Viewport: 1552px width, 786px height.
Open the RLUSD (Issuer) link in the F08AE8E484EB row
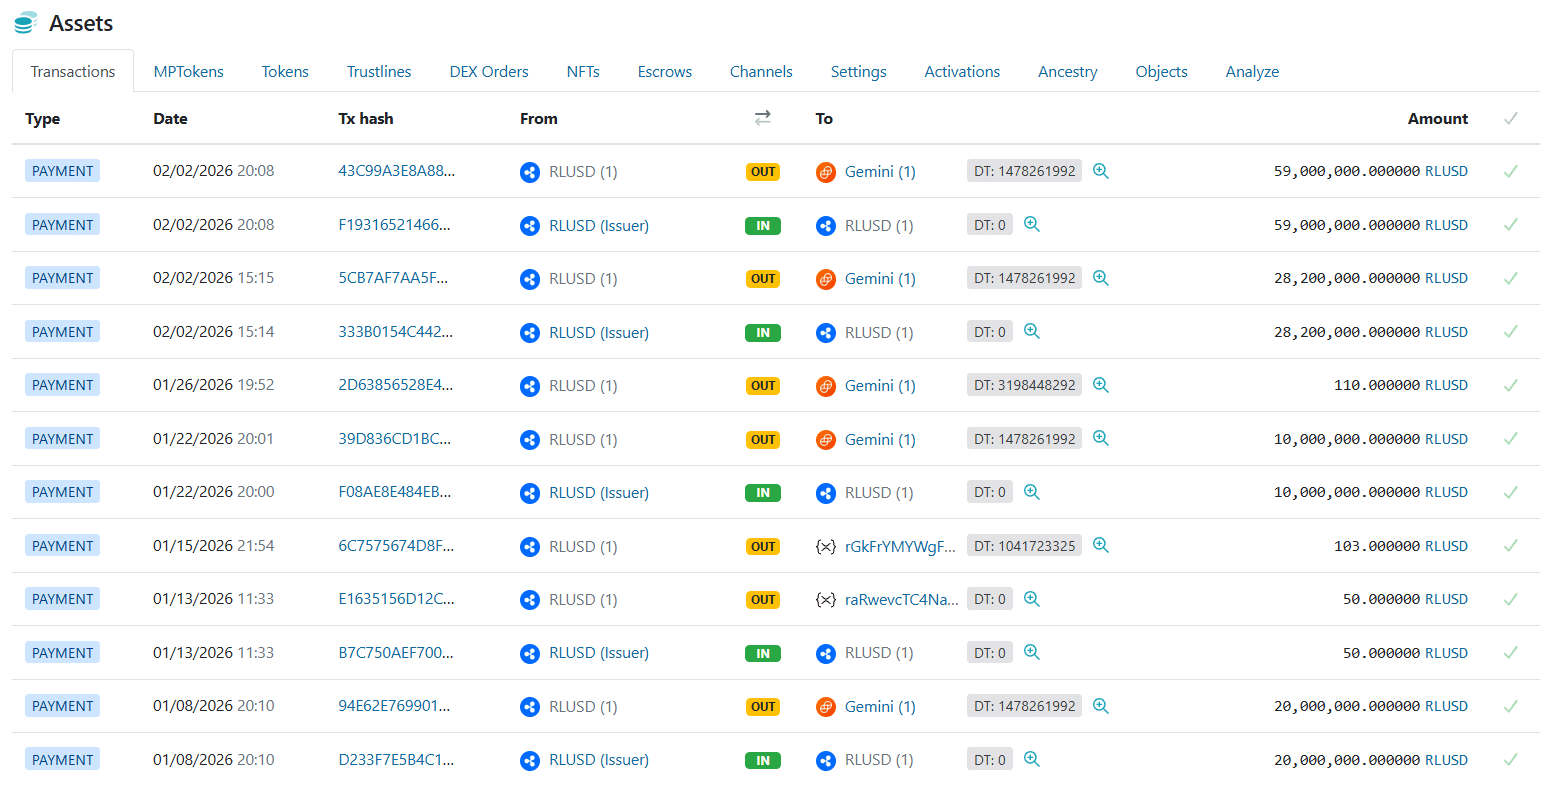click(x=599, y=493)
